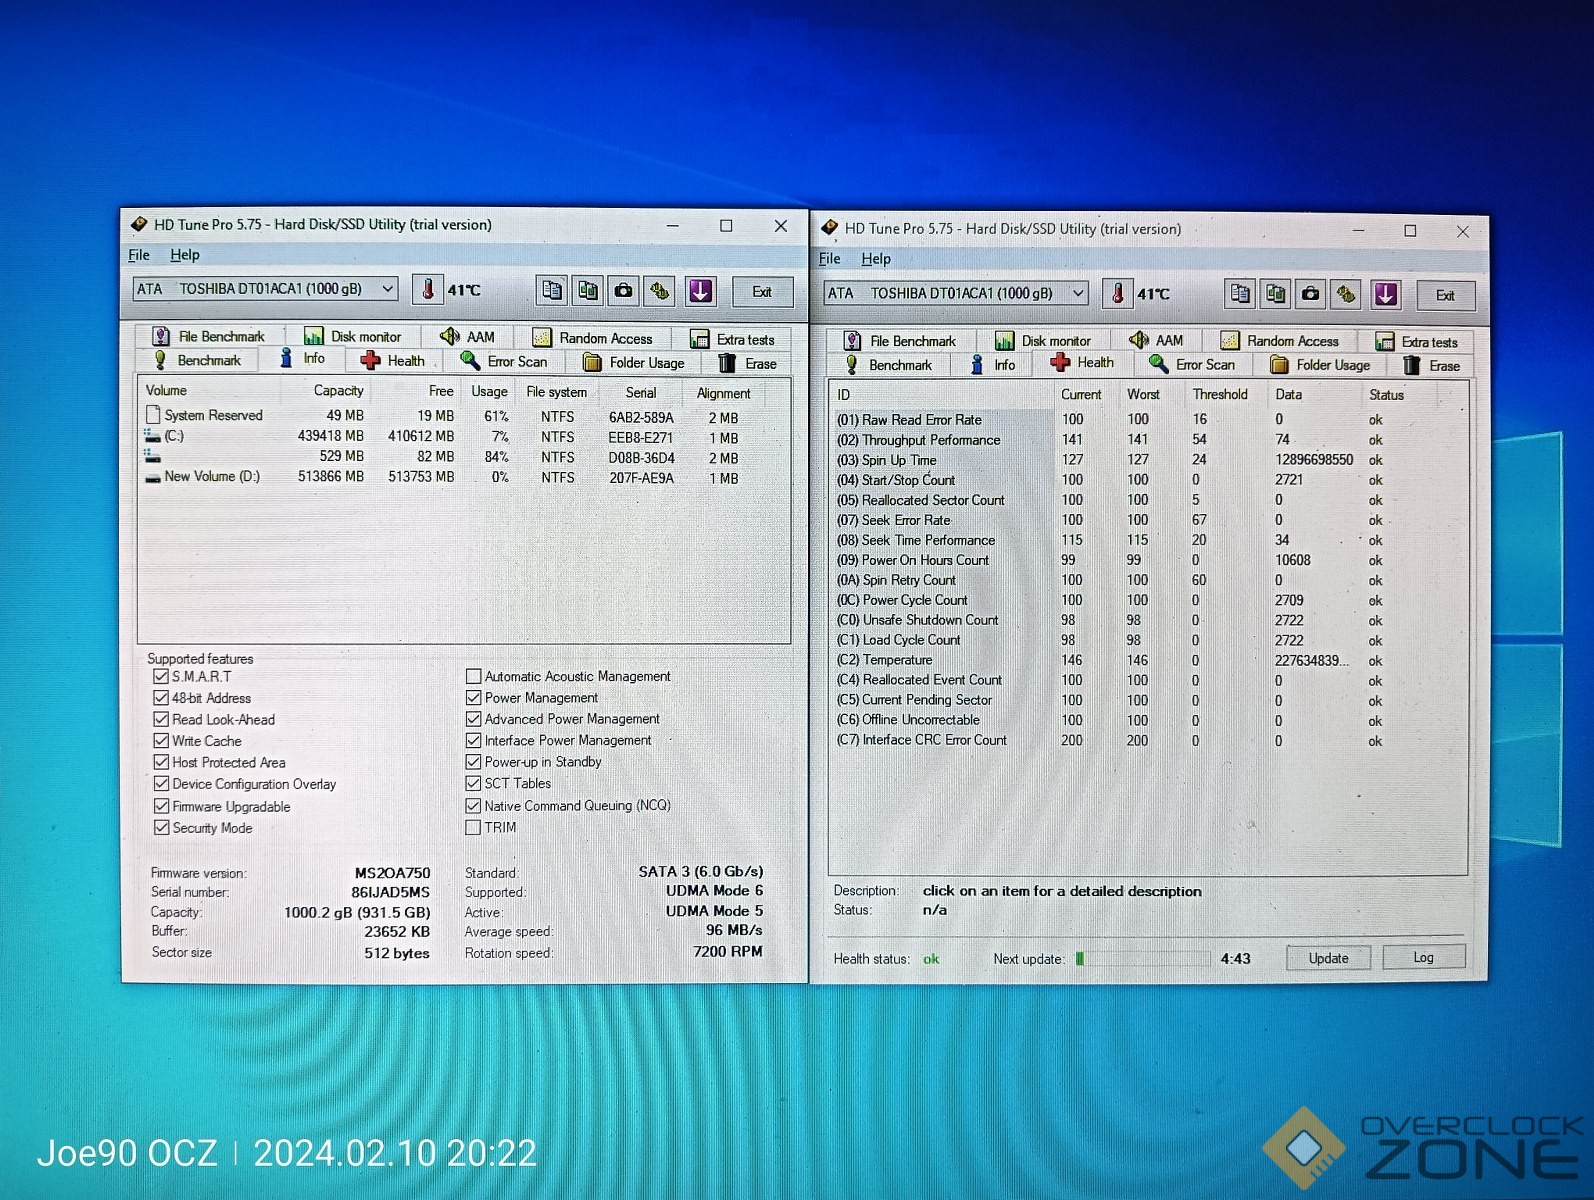Open Help menu in left window
Viewport: 1594px width, 1200px height.
[185, 255]
